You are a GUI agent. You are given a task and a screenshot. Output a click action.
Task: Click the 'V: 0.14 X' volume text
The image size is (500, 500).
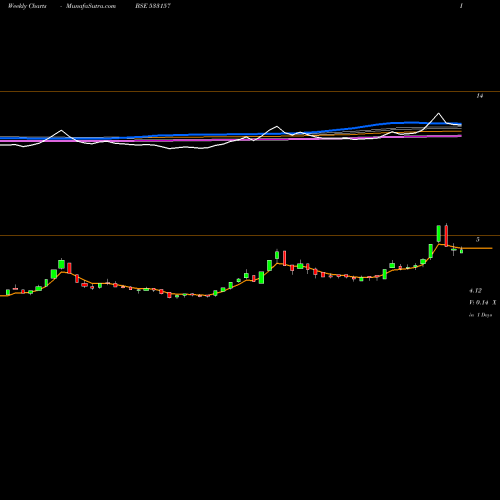pos(483,303)
